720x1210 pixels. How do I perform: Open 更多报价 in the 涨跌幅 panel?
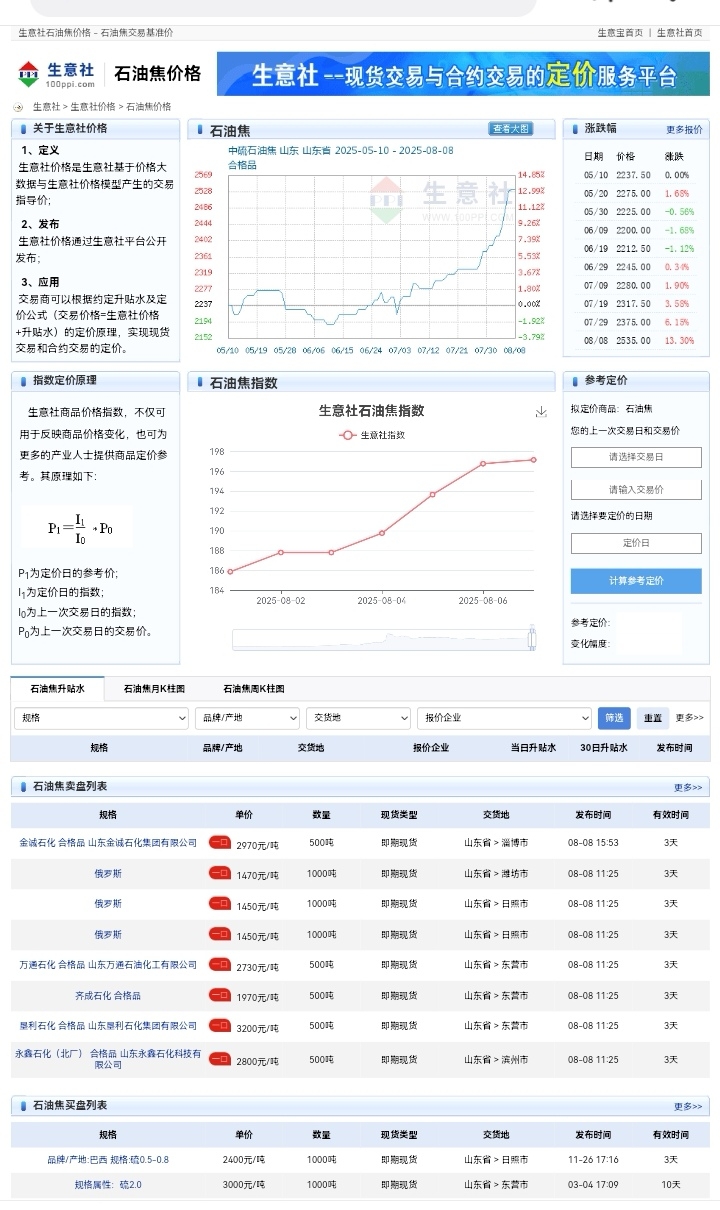coord(684,130)
